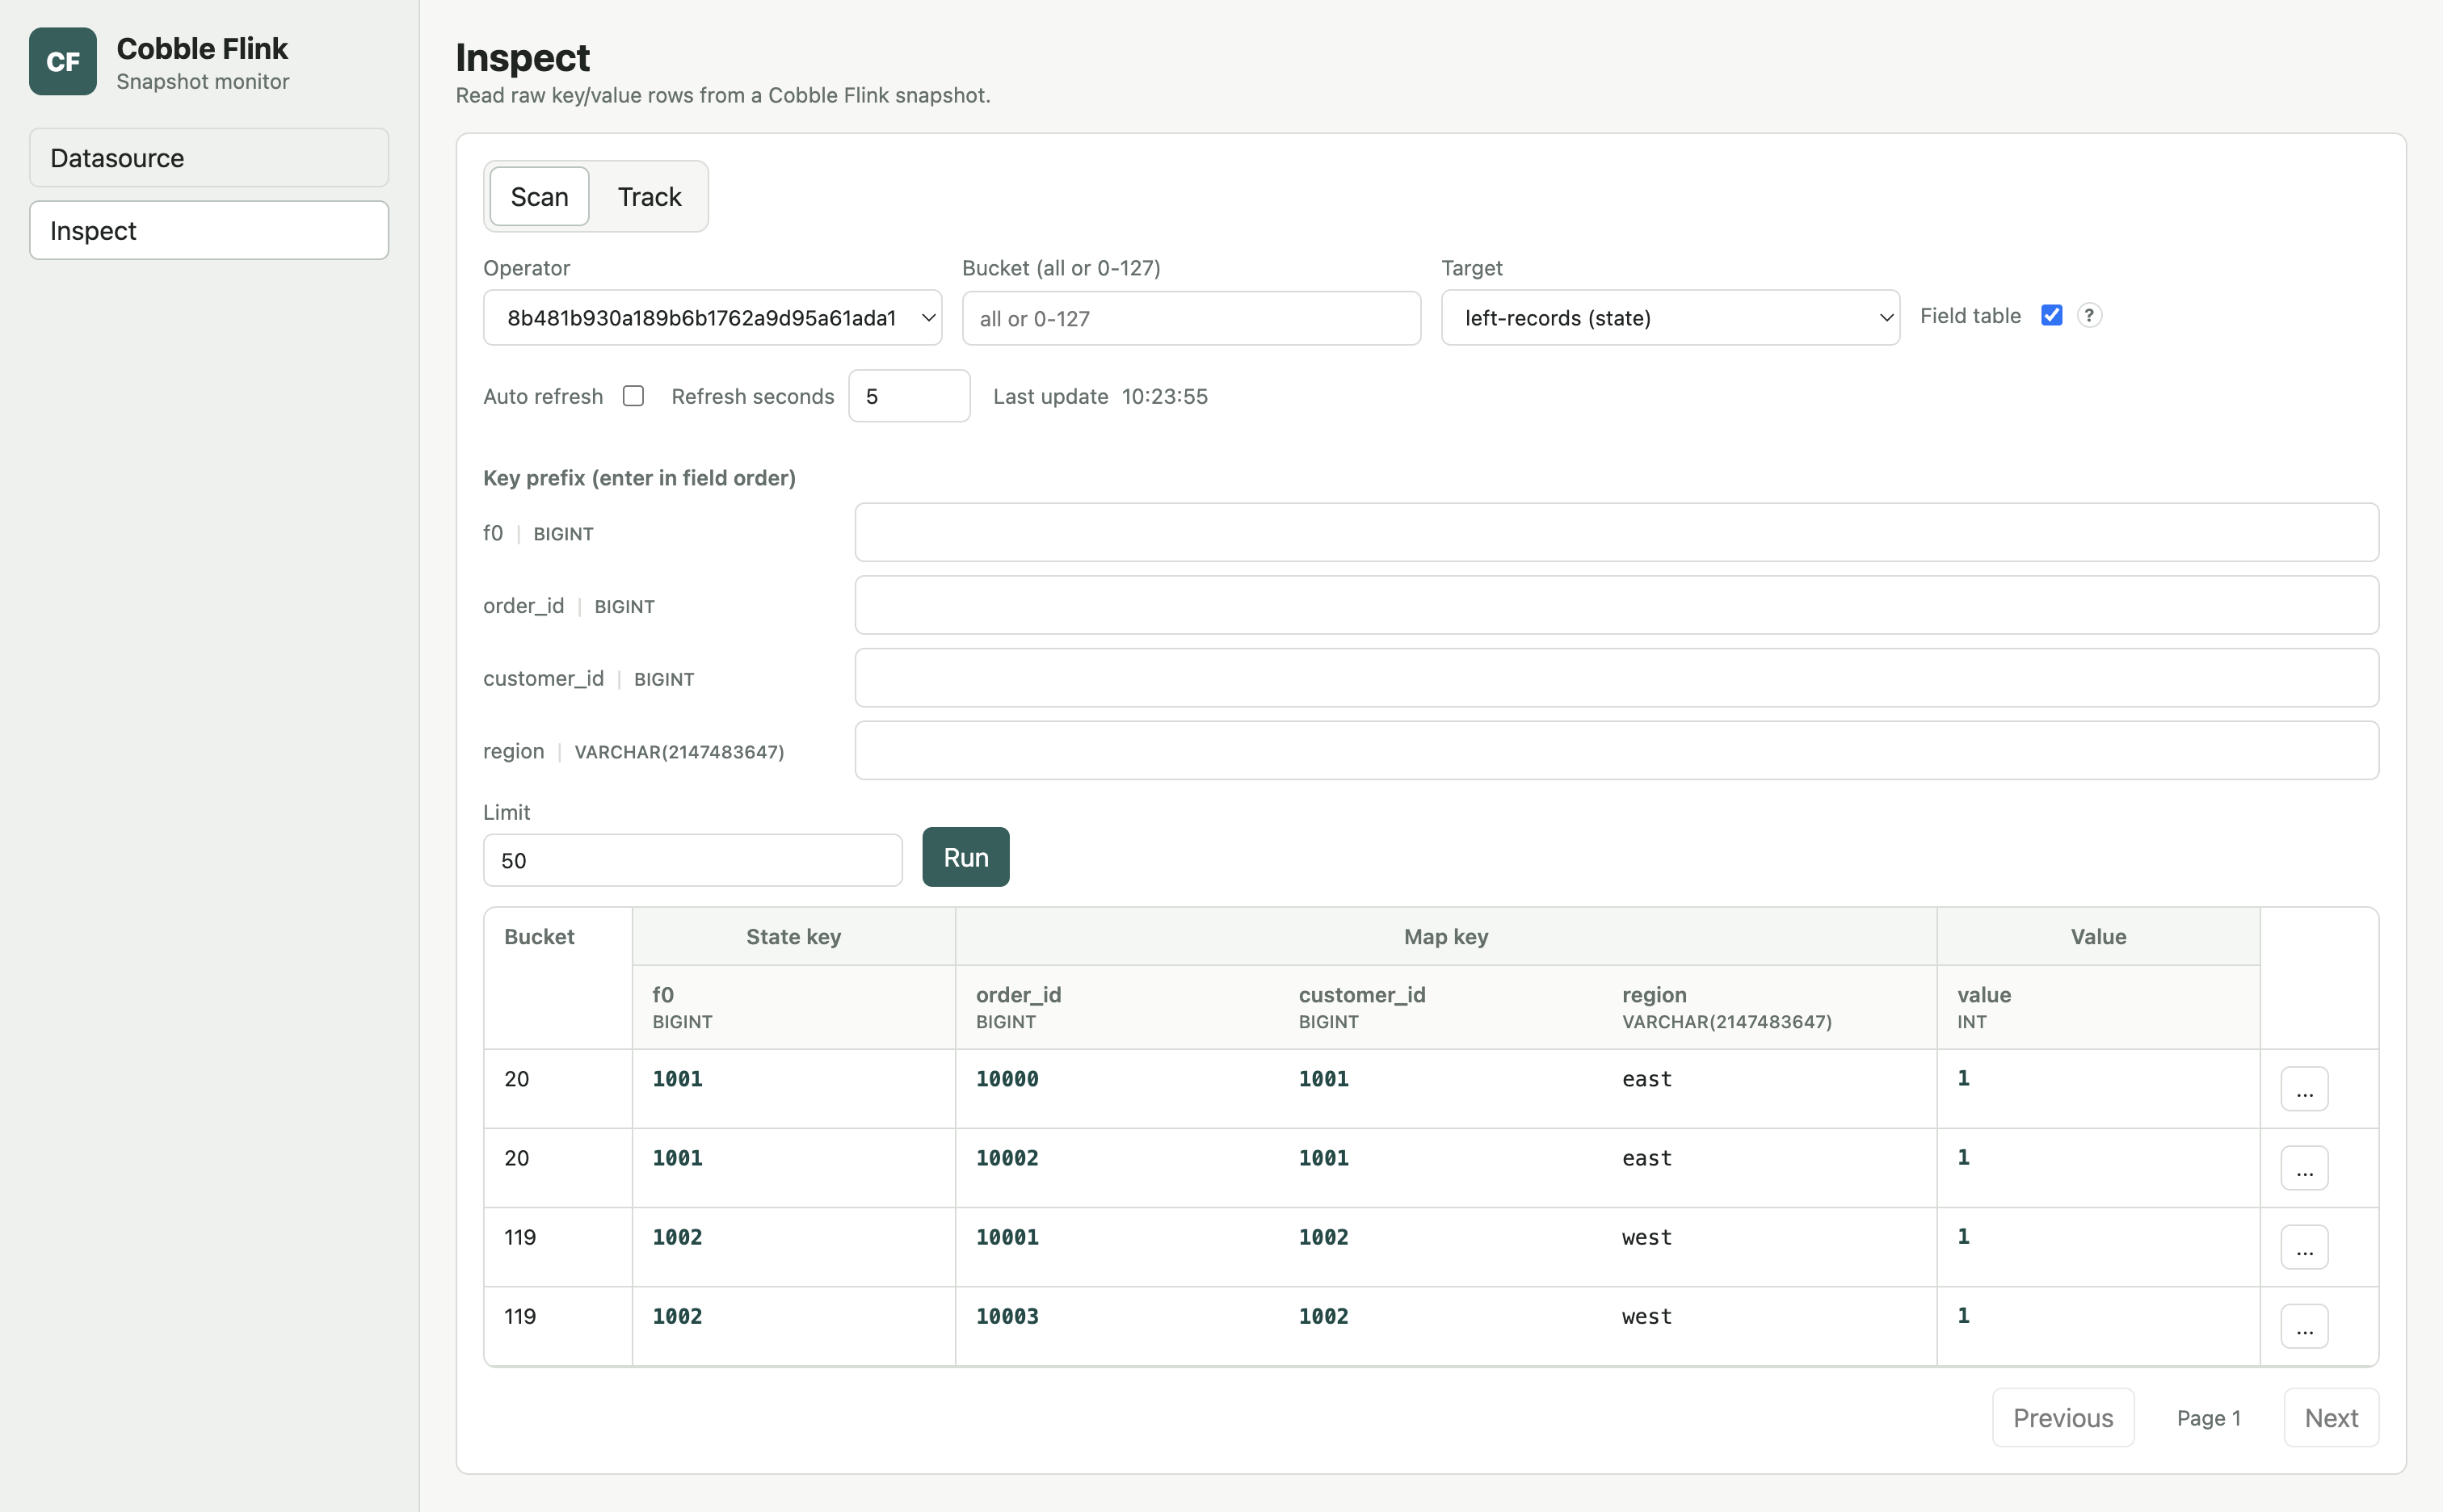Open the row menu for order 10003
This screenshot has height=1512, width=2443.
click(2304, 1326)
